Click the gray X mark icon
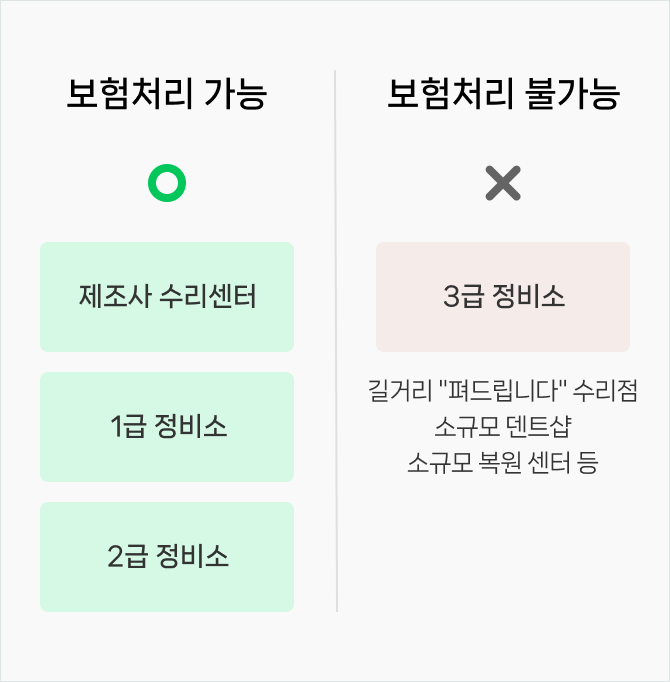This screenshot has width=670, height=682. 503,183
